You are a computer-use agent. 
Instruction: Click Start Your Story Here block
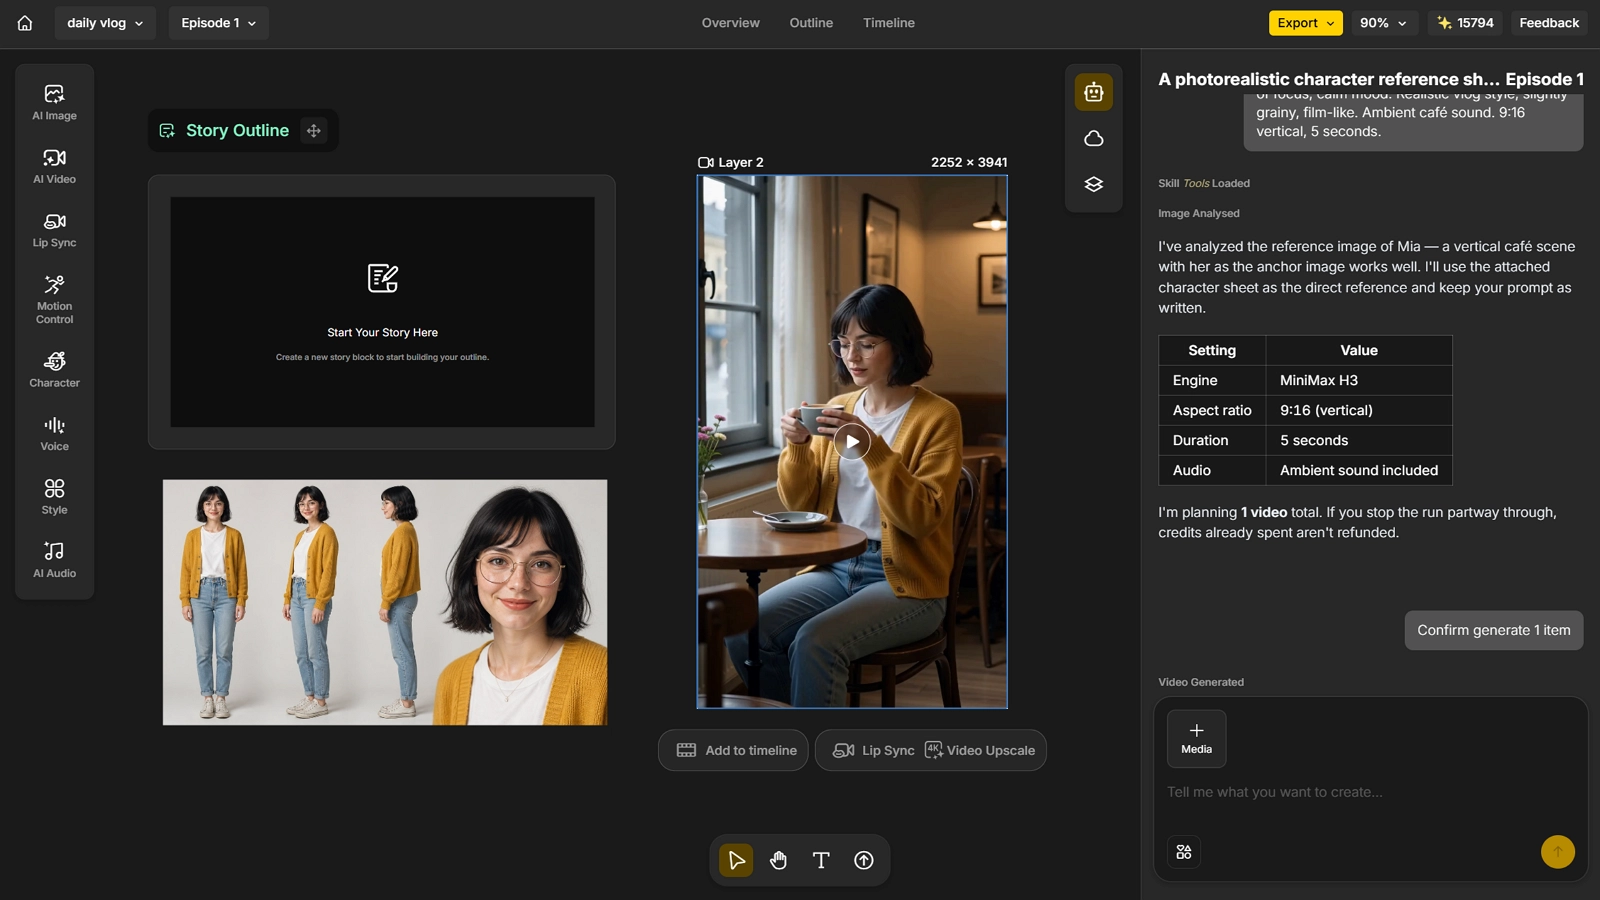[x=382, y=312]
